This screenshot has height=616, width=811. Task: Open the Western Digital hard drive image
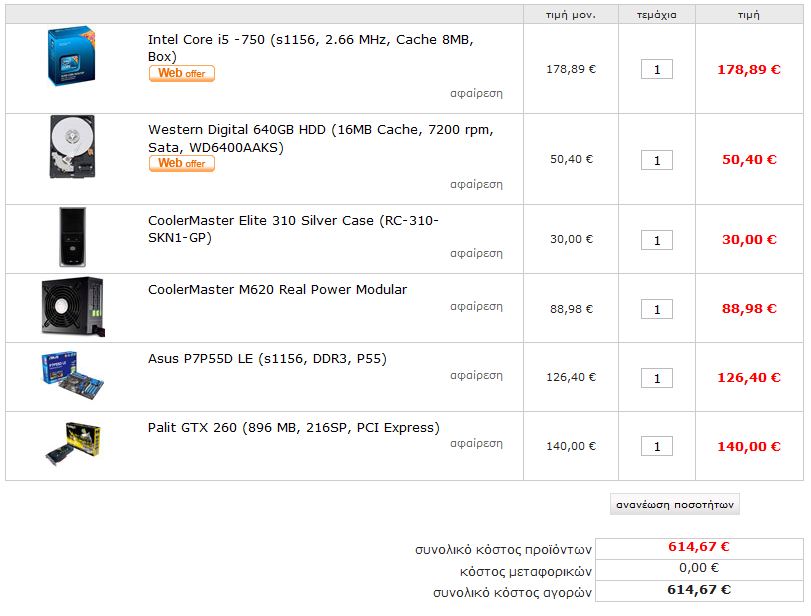[x=72, y=147]
